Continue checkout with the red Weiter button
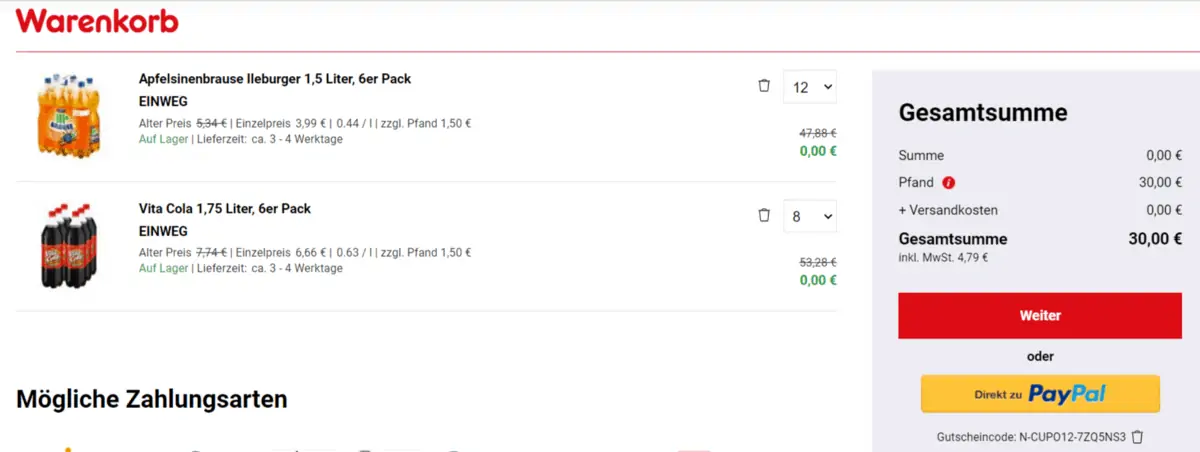 (1040, 315)
